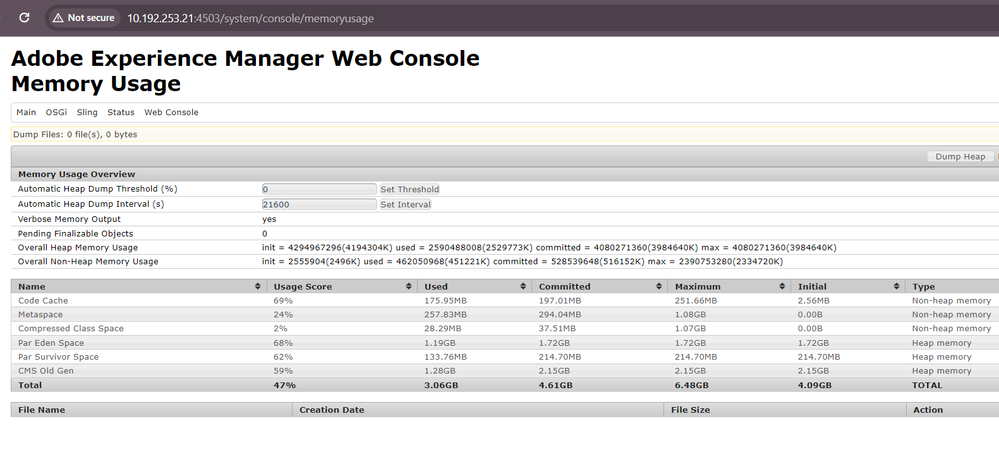Open the Main menu
Viewport: 999px width, 459px height.
[x=26, y=112]
